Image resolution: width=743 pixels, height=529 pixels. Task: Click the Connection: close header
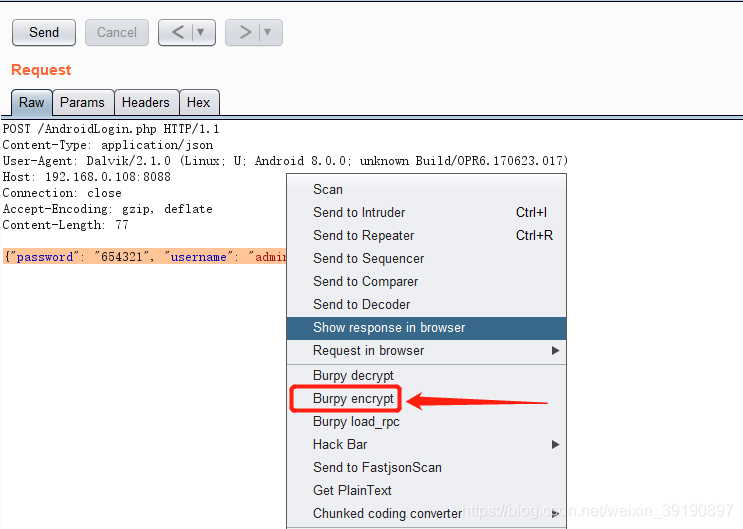point(62,193)
